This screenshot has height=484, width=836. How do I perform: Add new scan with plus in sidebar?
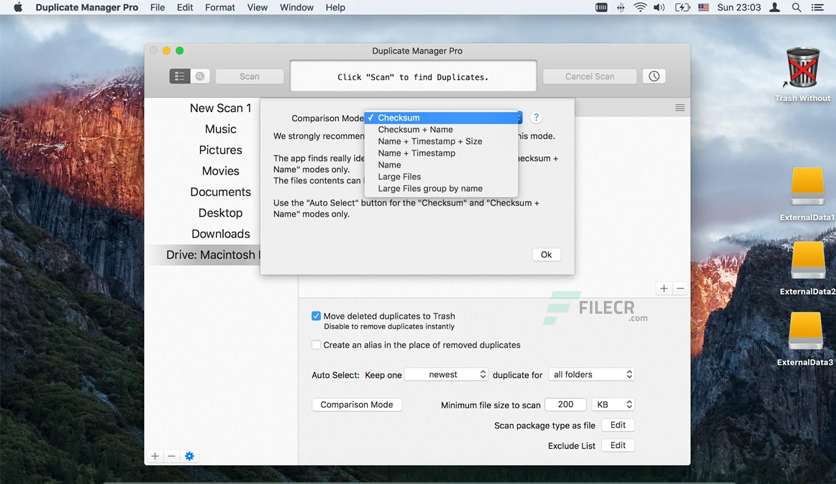[x=155, y=456]
